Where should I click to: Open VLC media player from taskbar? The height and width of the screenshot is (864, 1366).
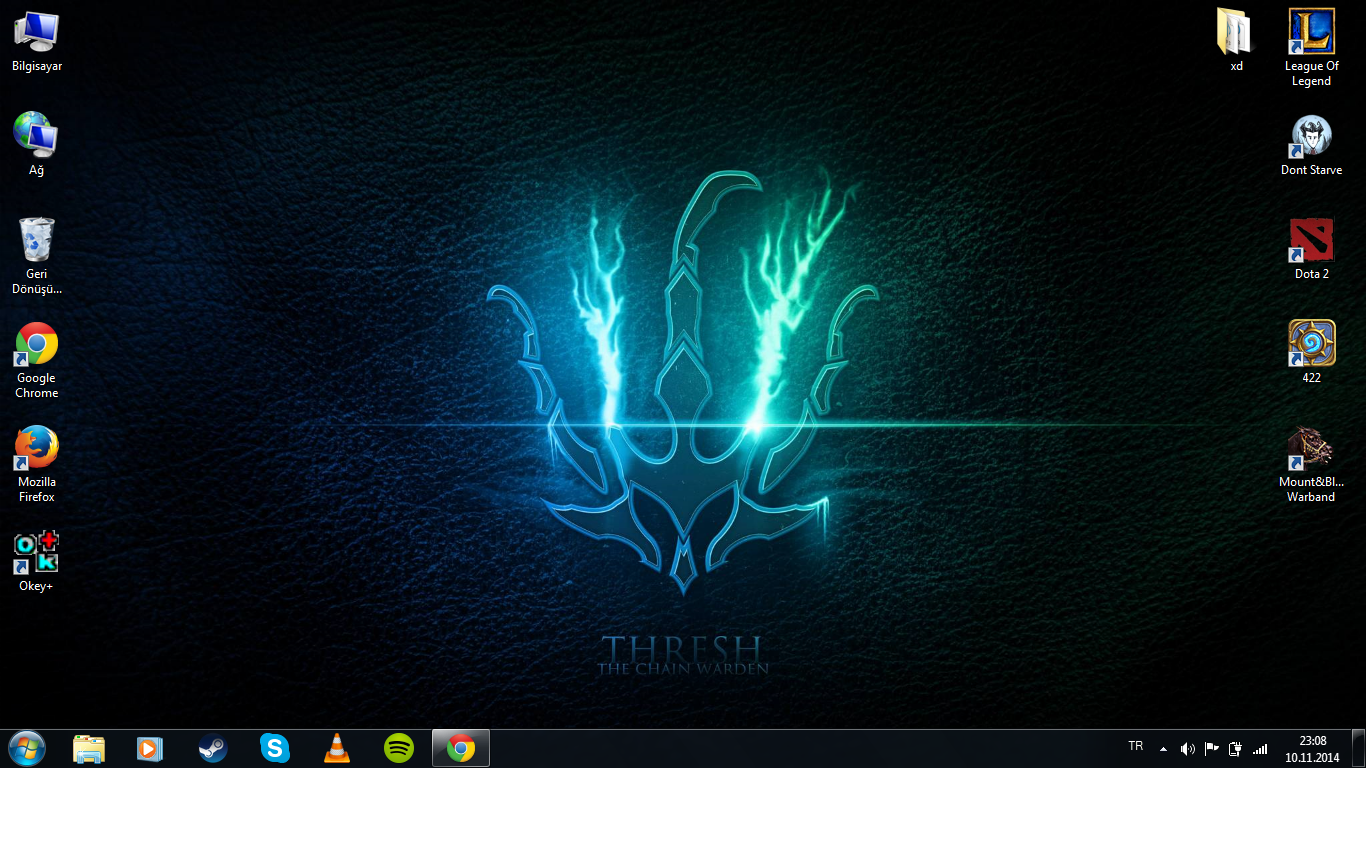337,748
